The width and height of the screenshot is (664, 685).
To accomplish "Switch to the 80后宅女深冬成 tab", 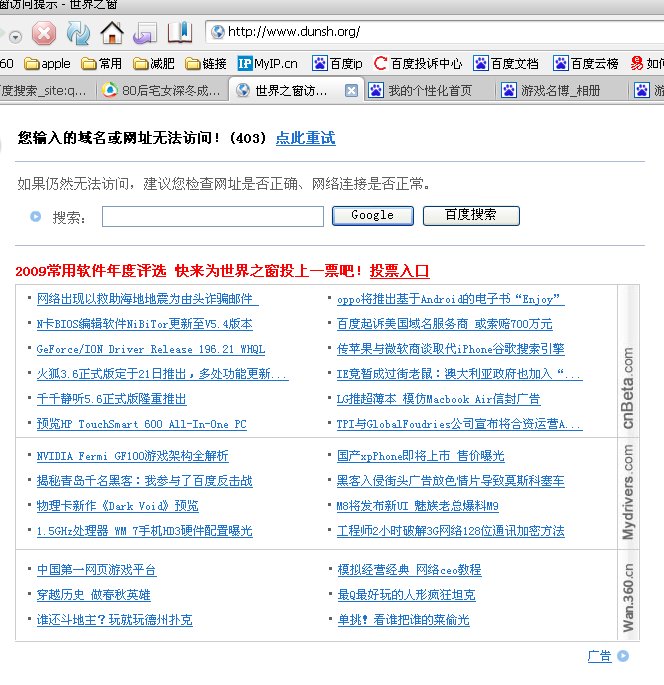I will 162,90.
